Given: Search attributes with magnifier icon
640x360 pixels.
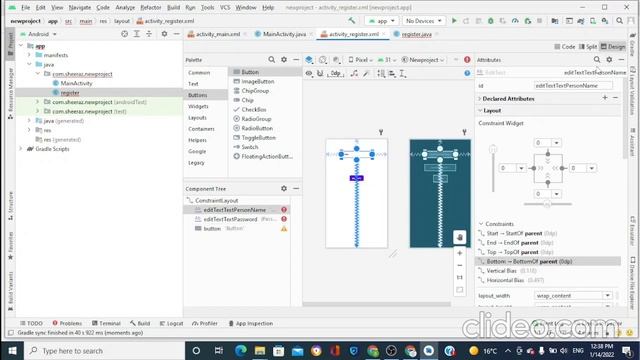Looking at the screenshot, I should [597, 60].
